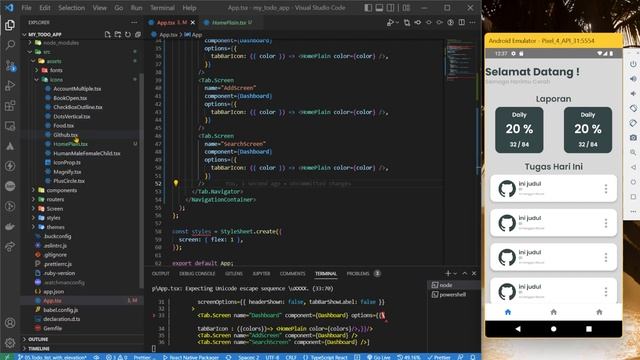Screen dimensions: 640x360
Task: Open the Explorer view in activity bar
Action: 10,25
